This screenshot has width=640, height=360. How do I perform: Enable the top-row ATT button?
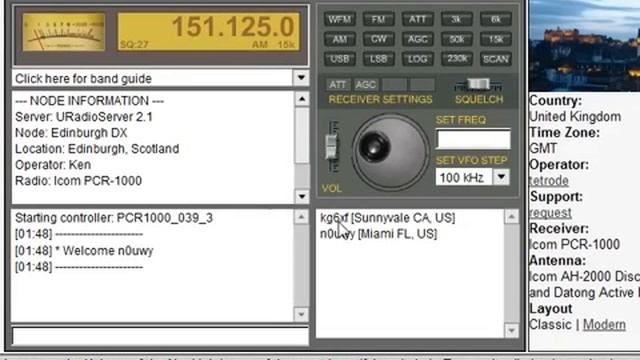click(x=417, y=19)
